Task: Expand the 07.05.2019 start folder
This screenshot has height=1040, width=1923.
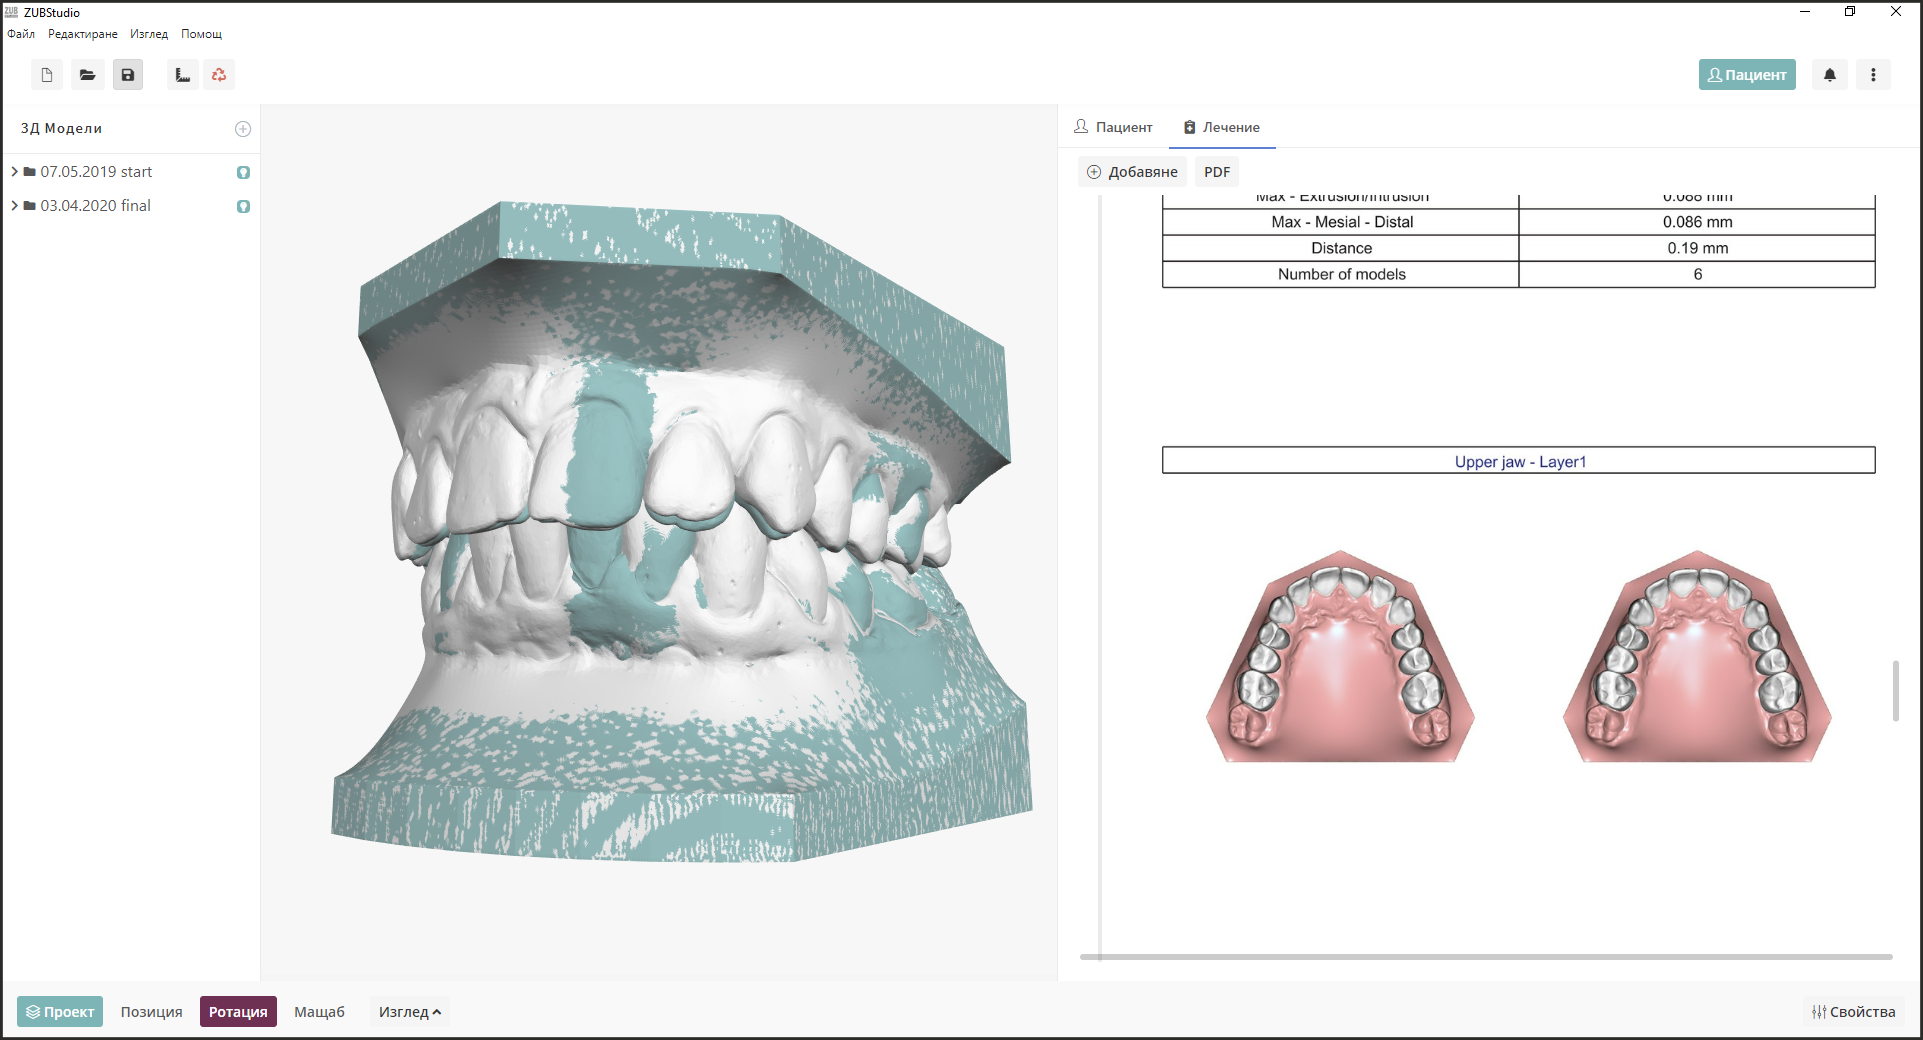Action: point(14,171)
